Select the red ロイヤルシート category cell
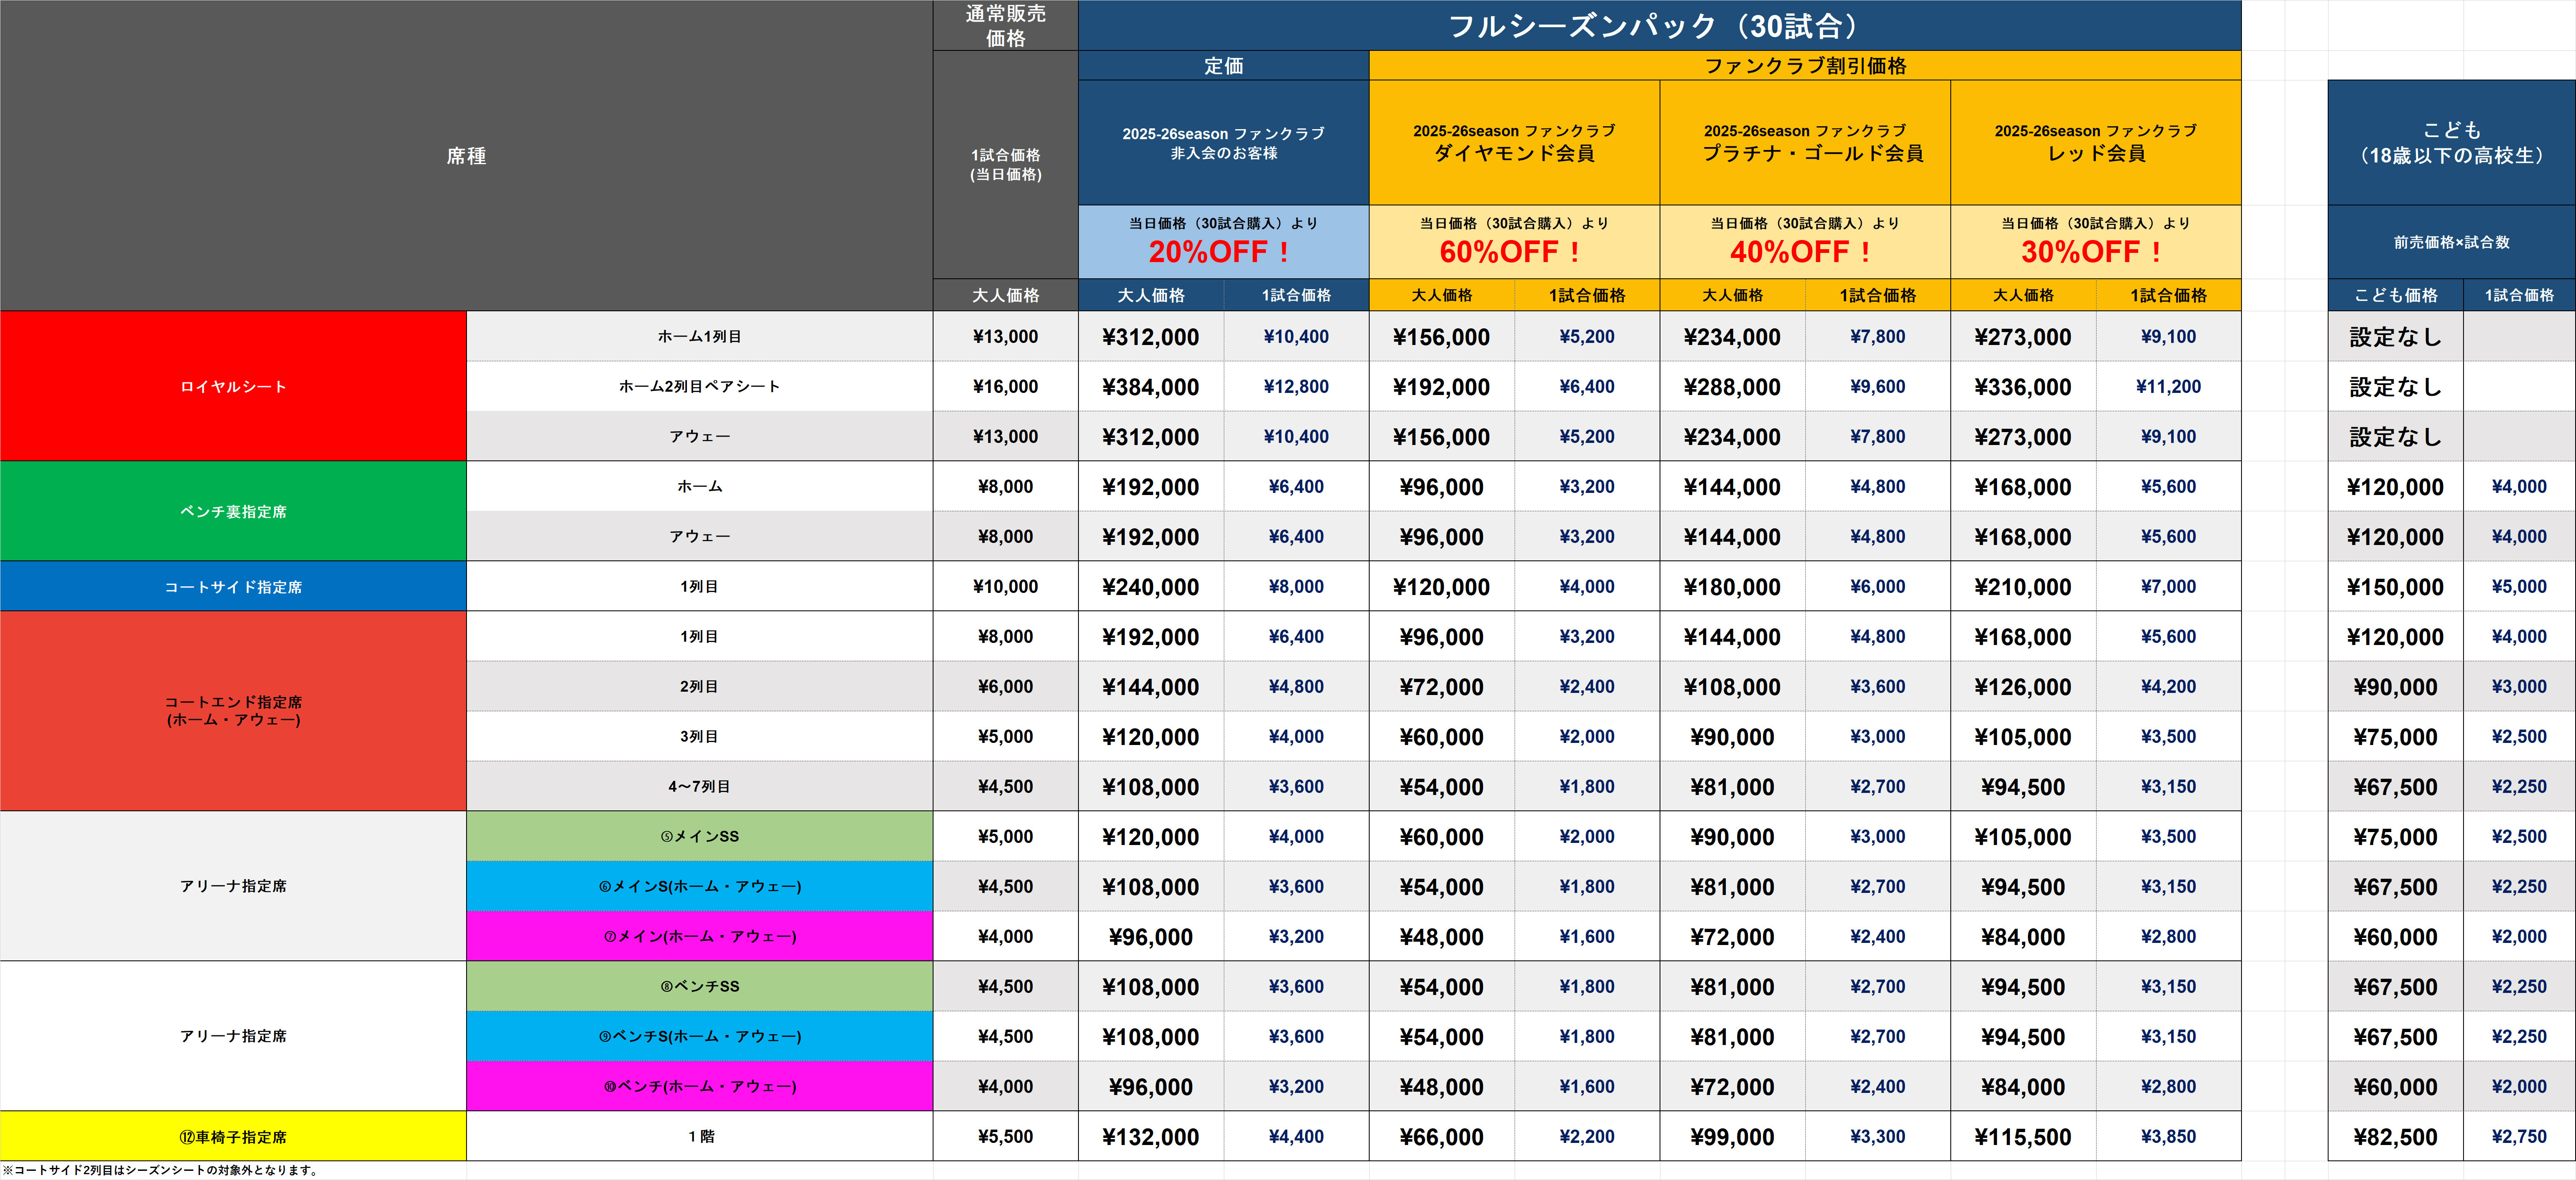2576x1180 pixels. point(233,386)
